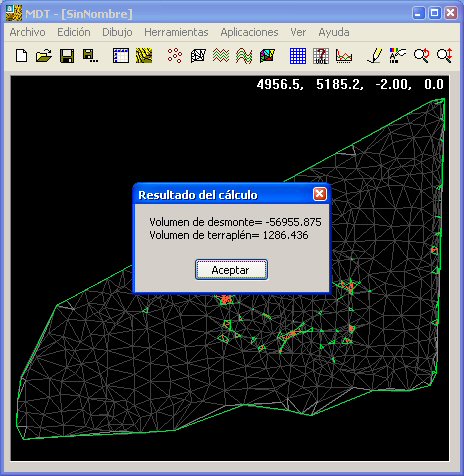Click the pencil drawing tool icon

click(x=375, y=56)
